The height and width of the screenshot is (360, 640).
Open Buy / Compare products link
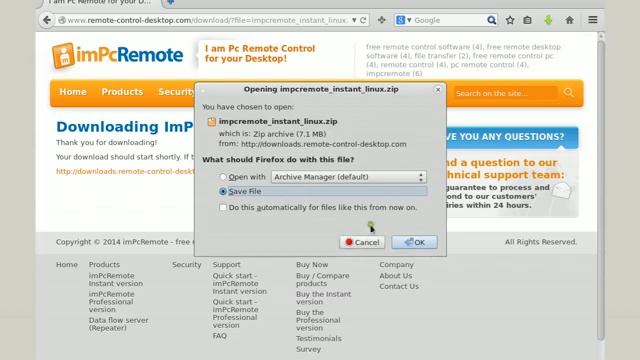tap(322, 280)
